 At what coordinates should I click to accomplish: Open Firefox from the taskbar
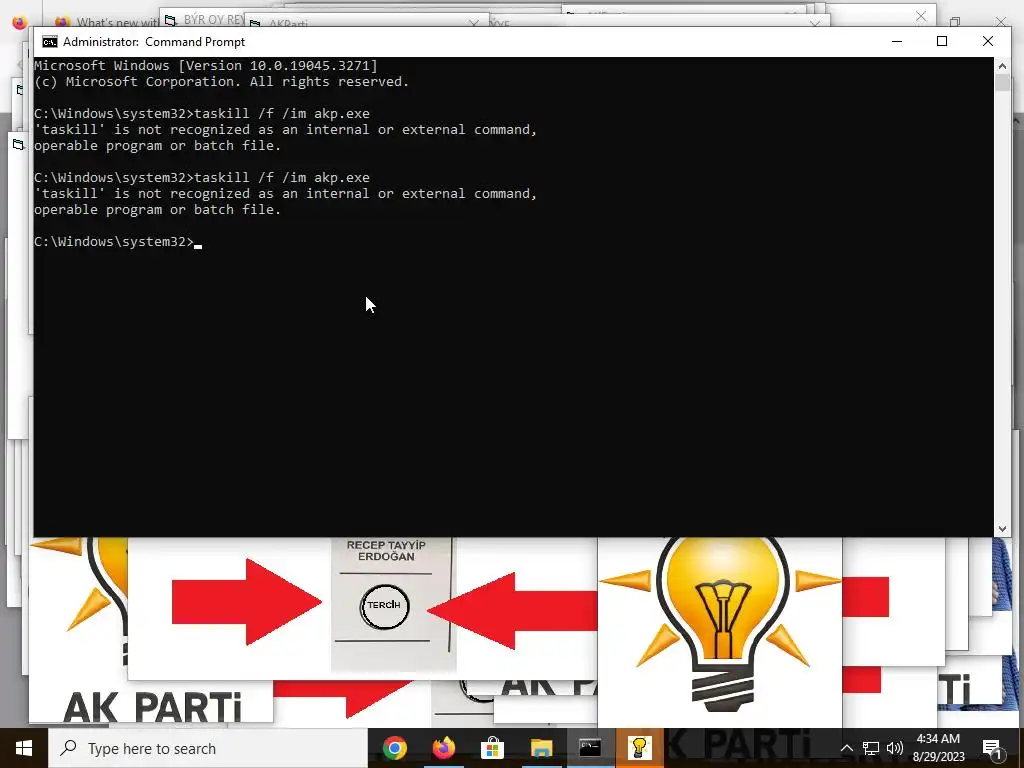click(x=443, y=748)
